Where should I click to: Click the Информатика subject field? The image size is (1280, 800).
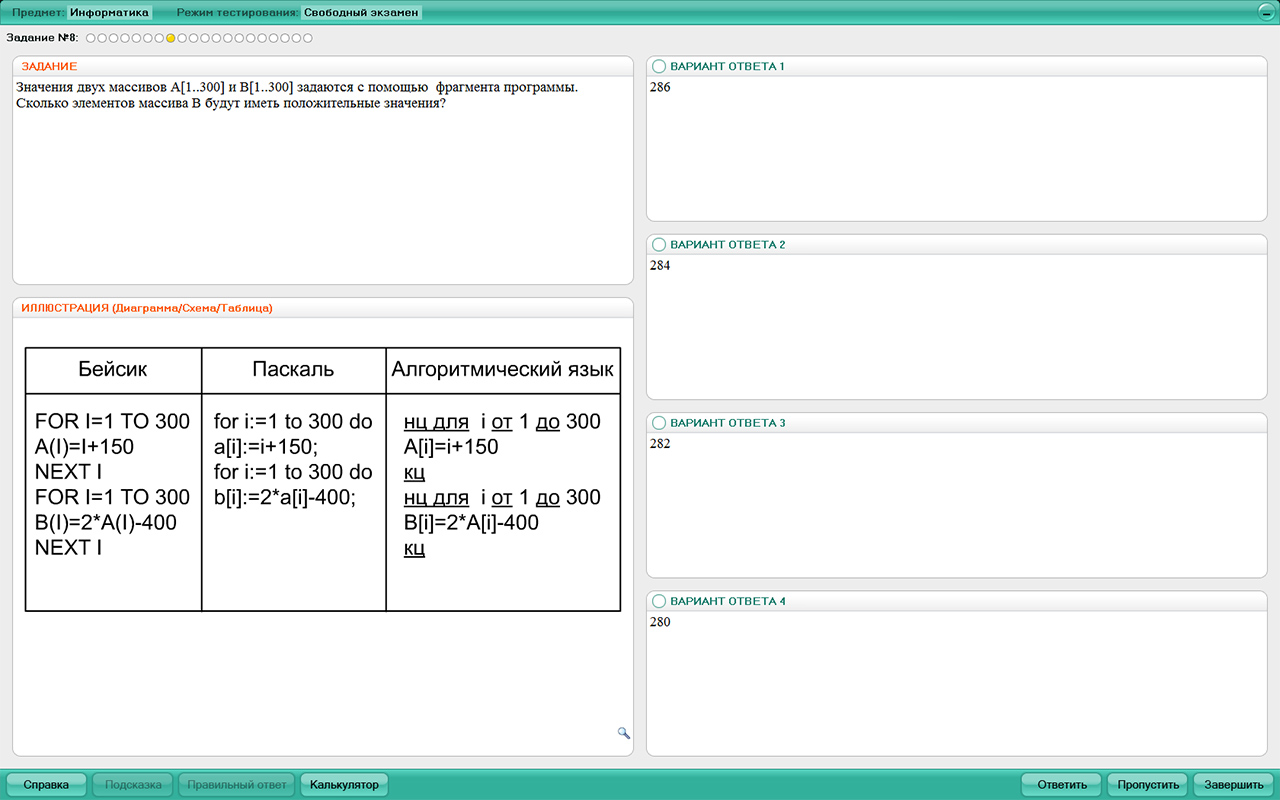pos(109,13)
